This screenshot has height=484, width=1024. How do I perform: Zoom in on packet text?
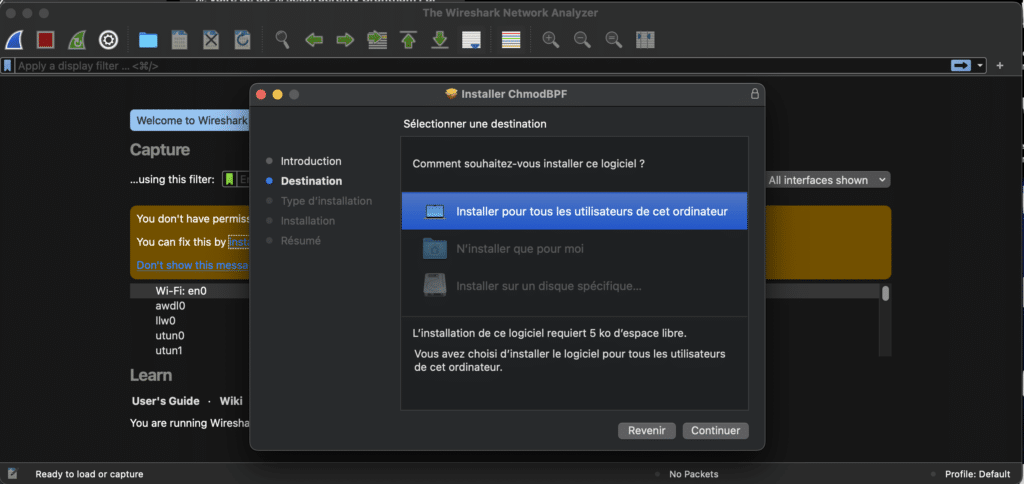point(551,40)
